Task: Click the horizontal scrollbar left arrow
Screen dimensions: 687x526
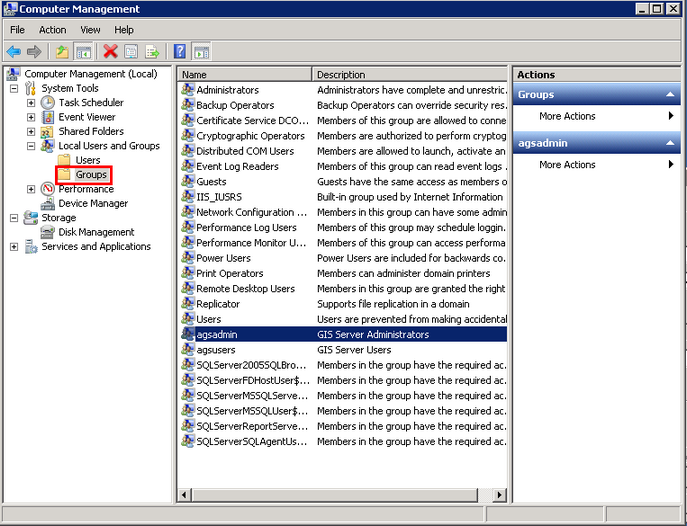Action: (184, 495)
